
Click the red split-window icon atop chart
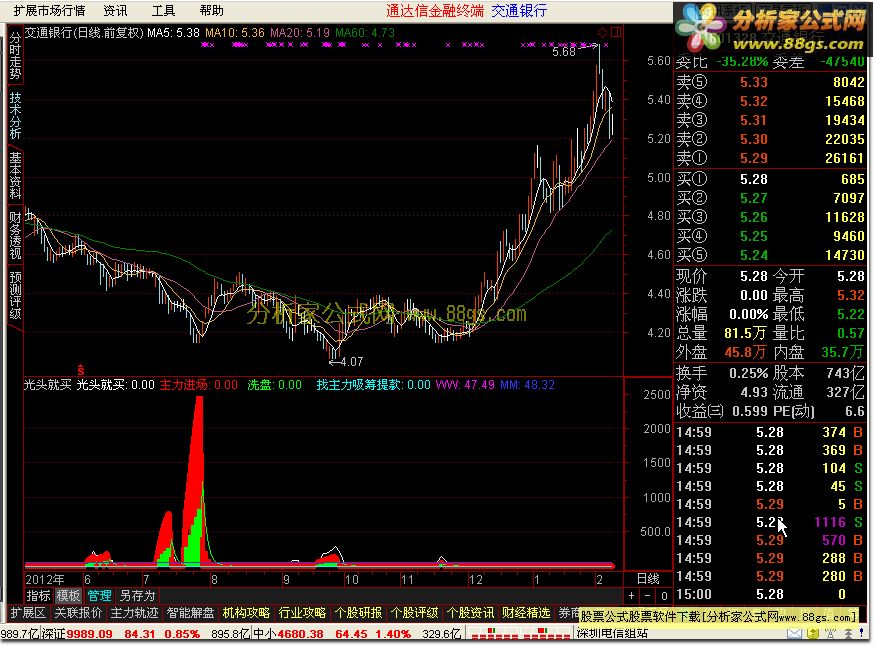(x=616, y=32)
